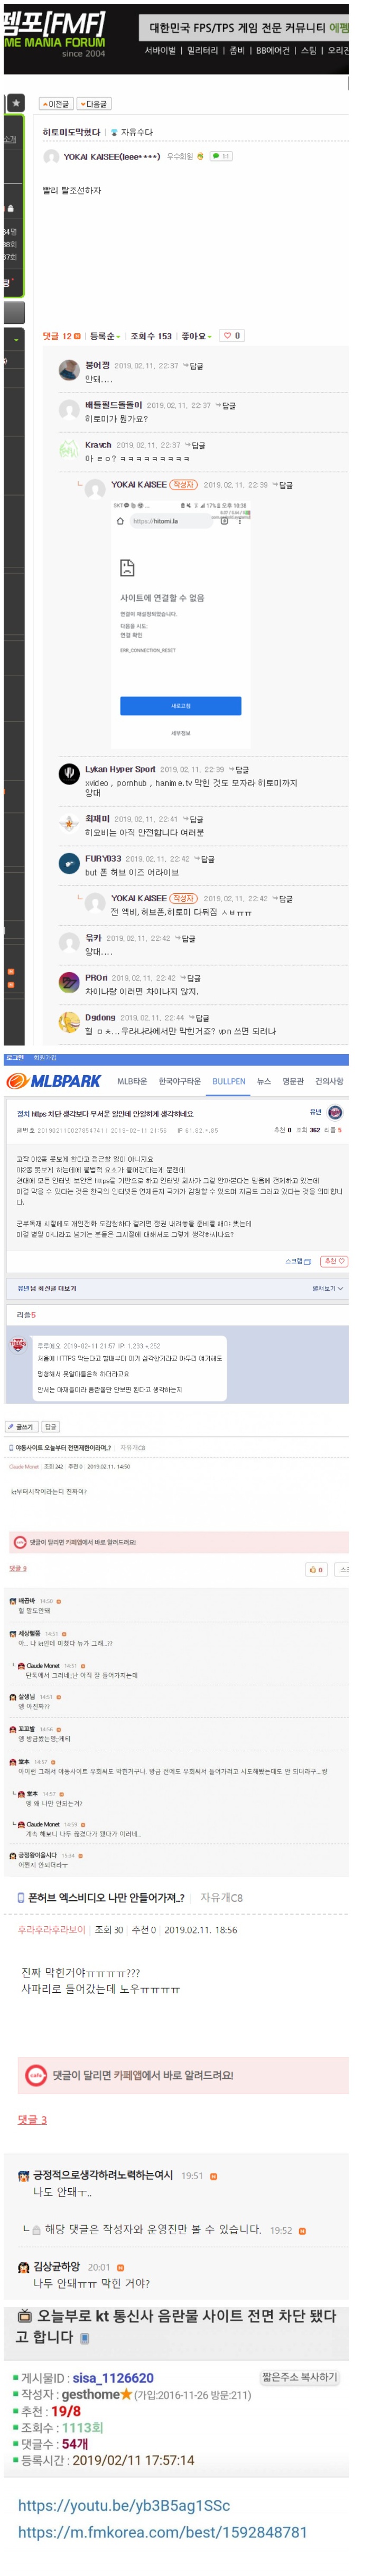The image size is (372, 2576).
Task: Open the MLBPARK logo
Action: point(54,1081)
